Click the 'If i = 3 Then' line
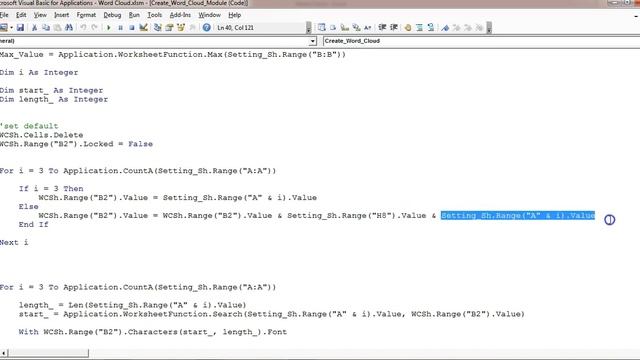640x360 pixels. 51,189
